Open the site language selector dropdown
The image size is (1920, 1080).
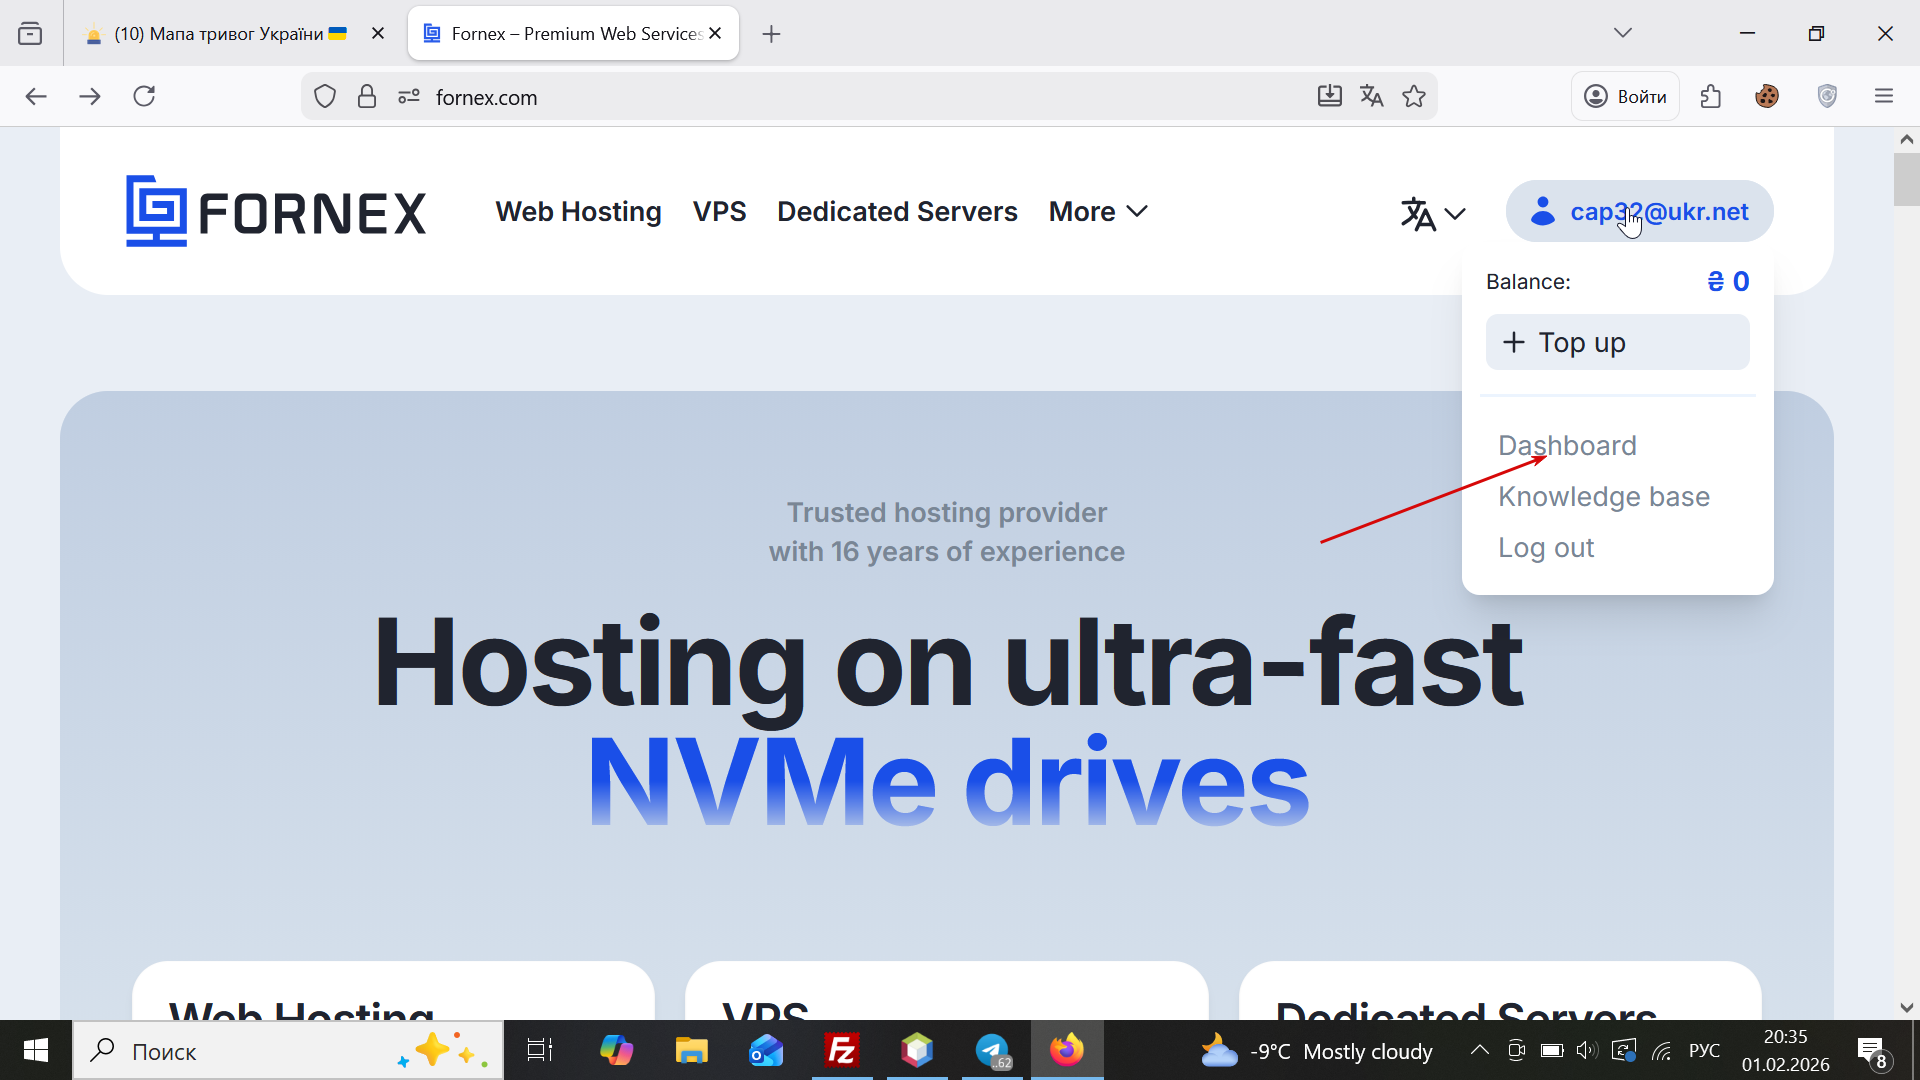1432,213
